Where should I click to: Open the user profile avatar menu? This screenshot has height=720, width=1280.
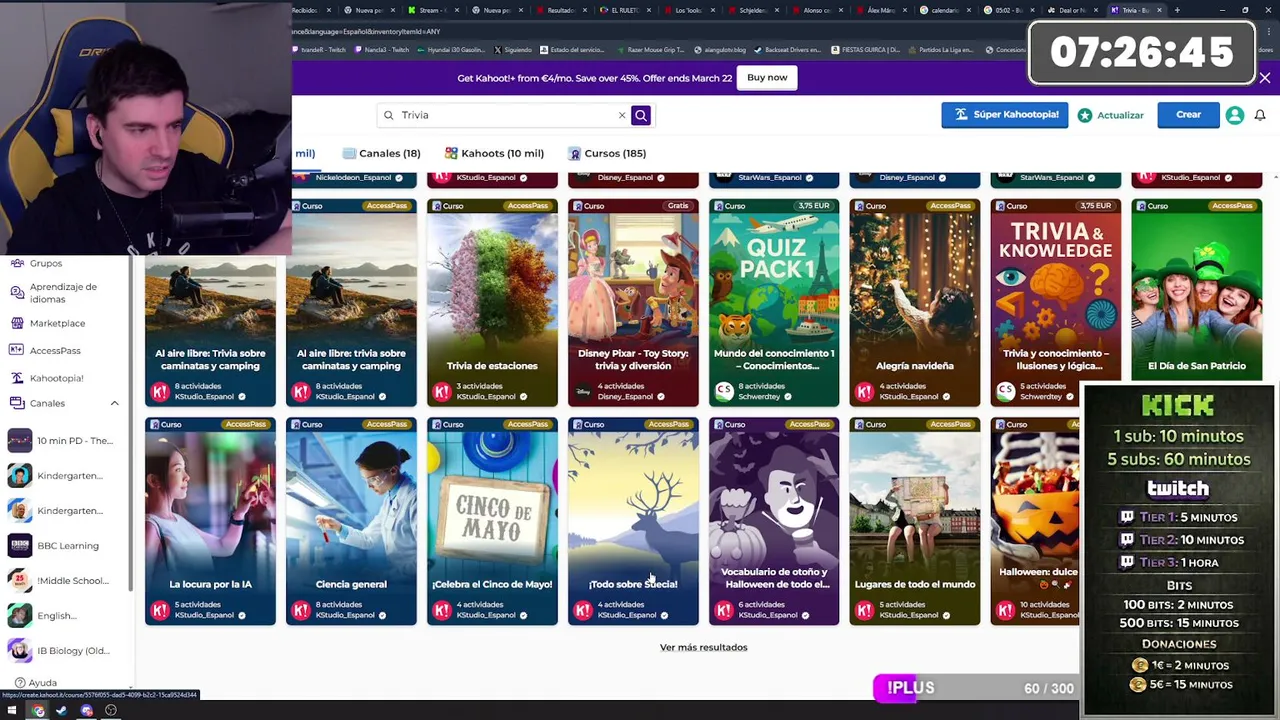pos(1235,115)
